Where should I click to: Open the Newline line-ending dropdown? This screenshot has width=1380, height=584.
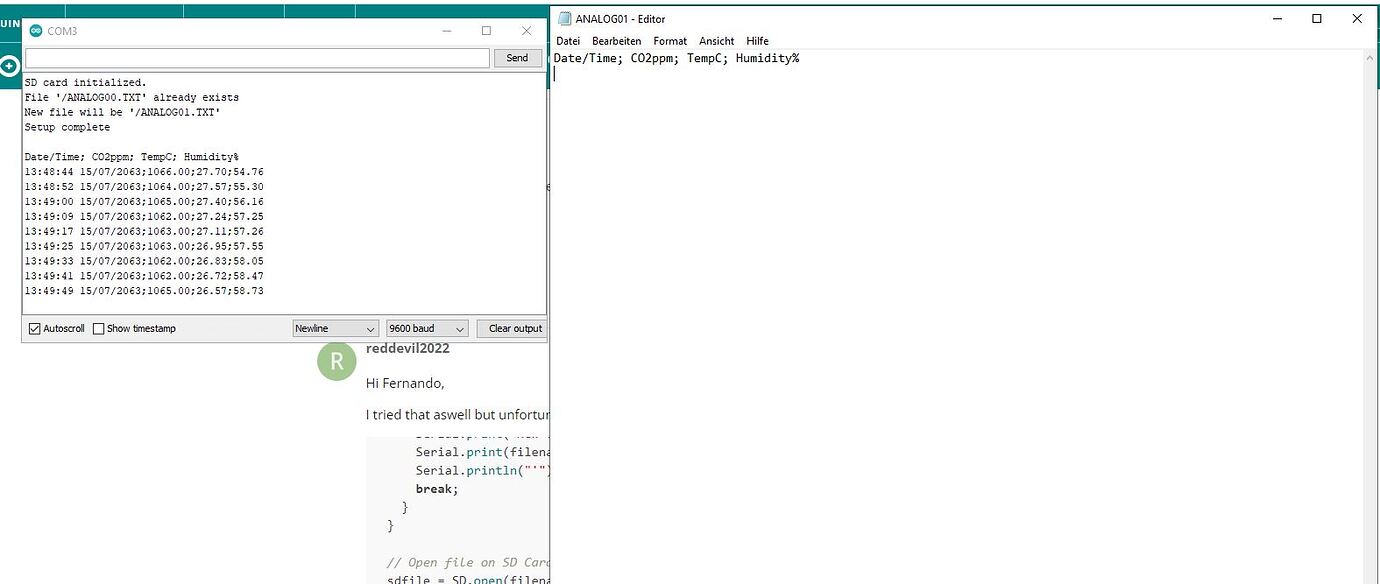pyautogui.click(x=335, y=328)
